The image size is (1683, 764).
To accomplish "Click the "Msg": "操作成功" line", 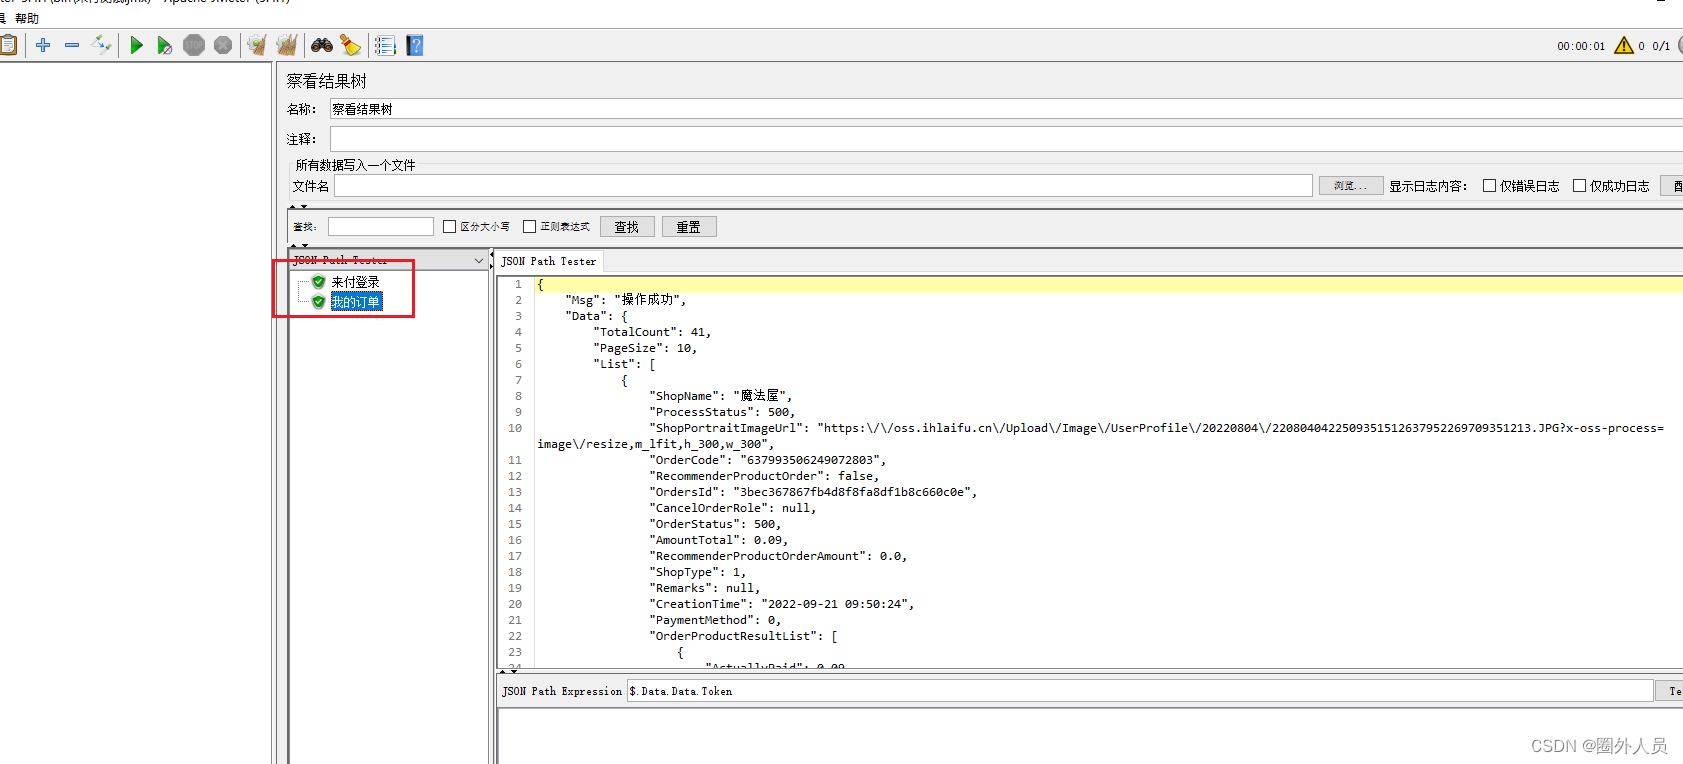I will [x=625, y=300].
